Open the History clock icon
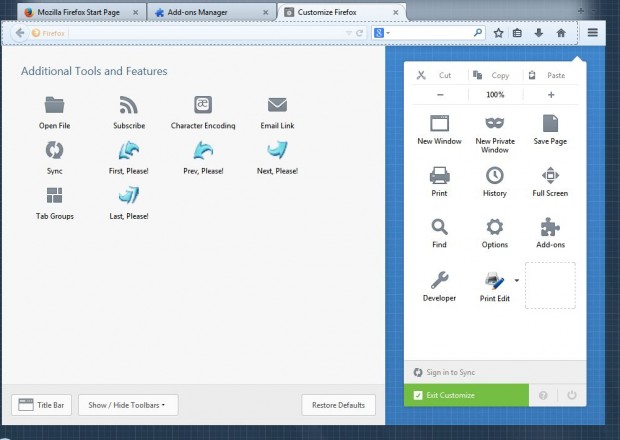This screenshot has height=440, width=620. 495,175
